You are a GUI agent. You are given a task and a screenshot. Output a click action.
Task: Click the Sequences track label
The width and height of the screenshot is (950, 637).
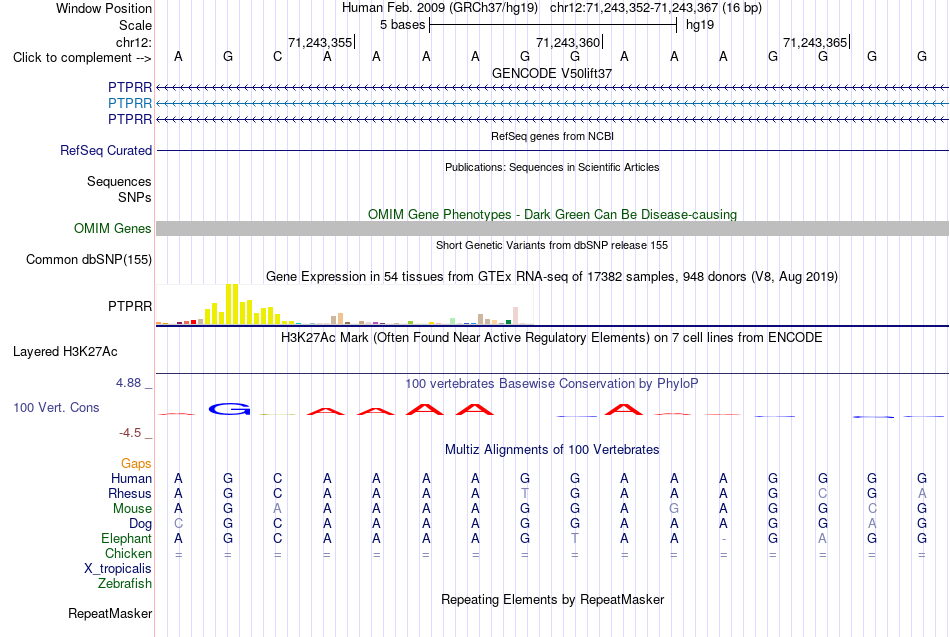[x=119, y=181]
